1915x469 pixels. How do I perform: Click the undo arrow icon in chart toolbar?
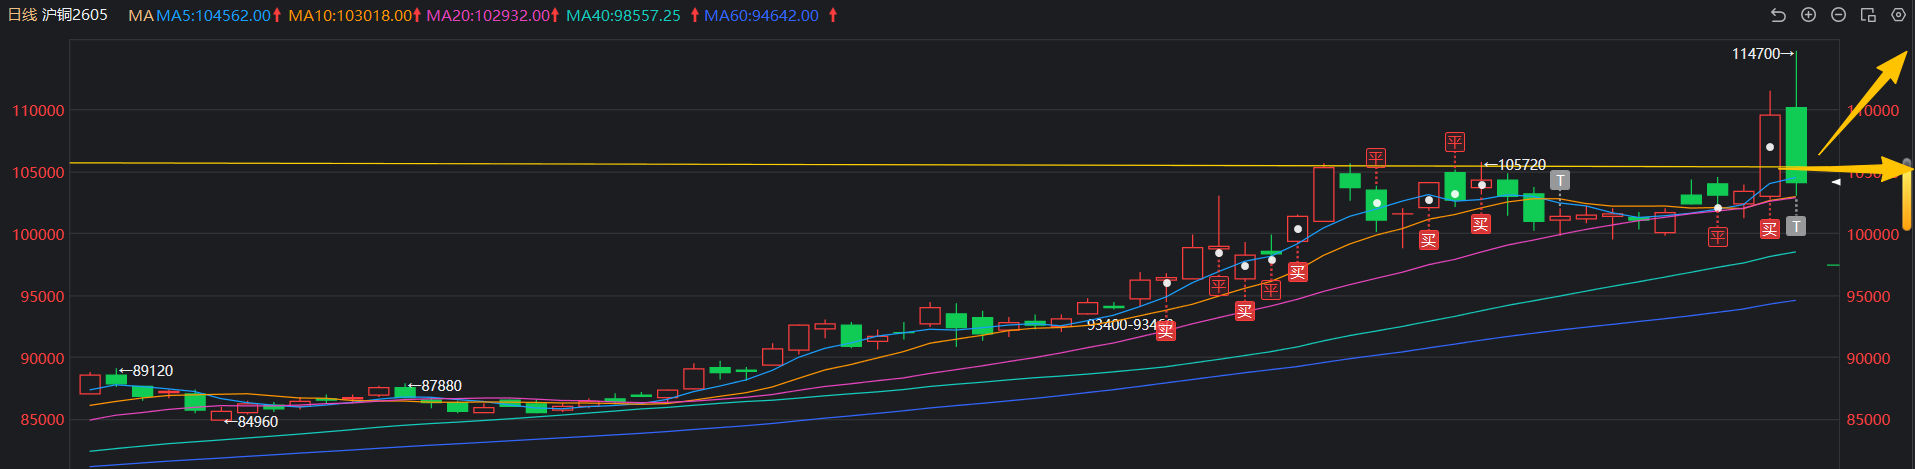[1778, 15]
